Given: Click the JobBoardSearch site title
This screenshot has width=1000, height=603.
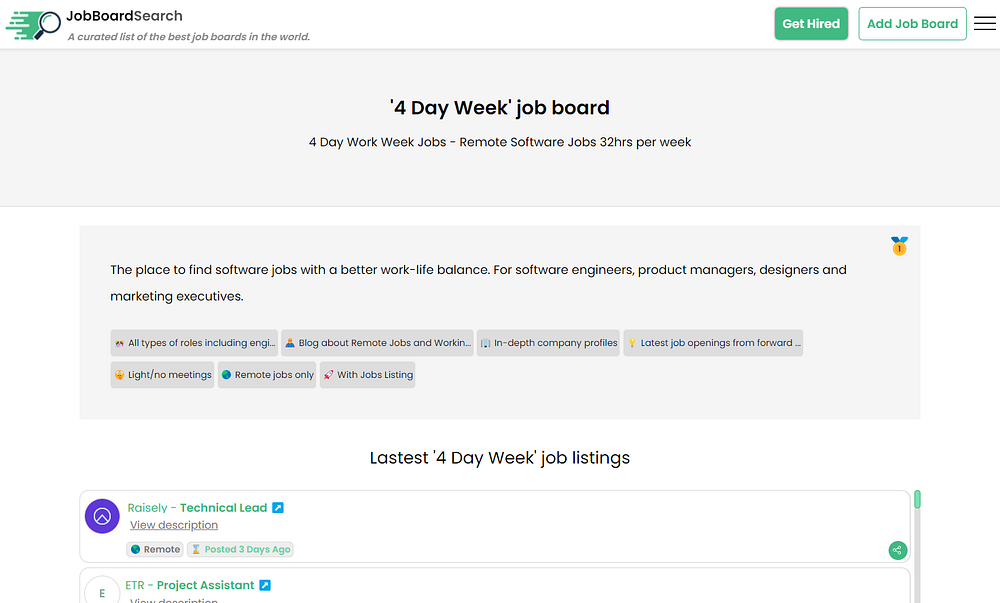Looking at the screenshot, I should (x=124, y=16).
